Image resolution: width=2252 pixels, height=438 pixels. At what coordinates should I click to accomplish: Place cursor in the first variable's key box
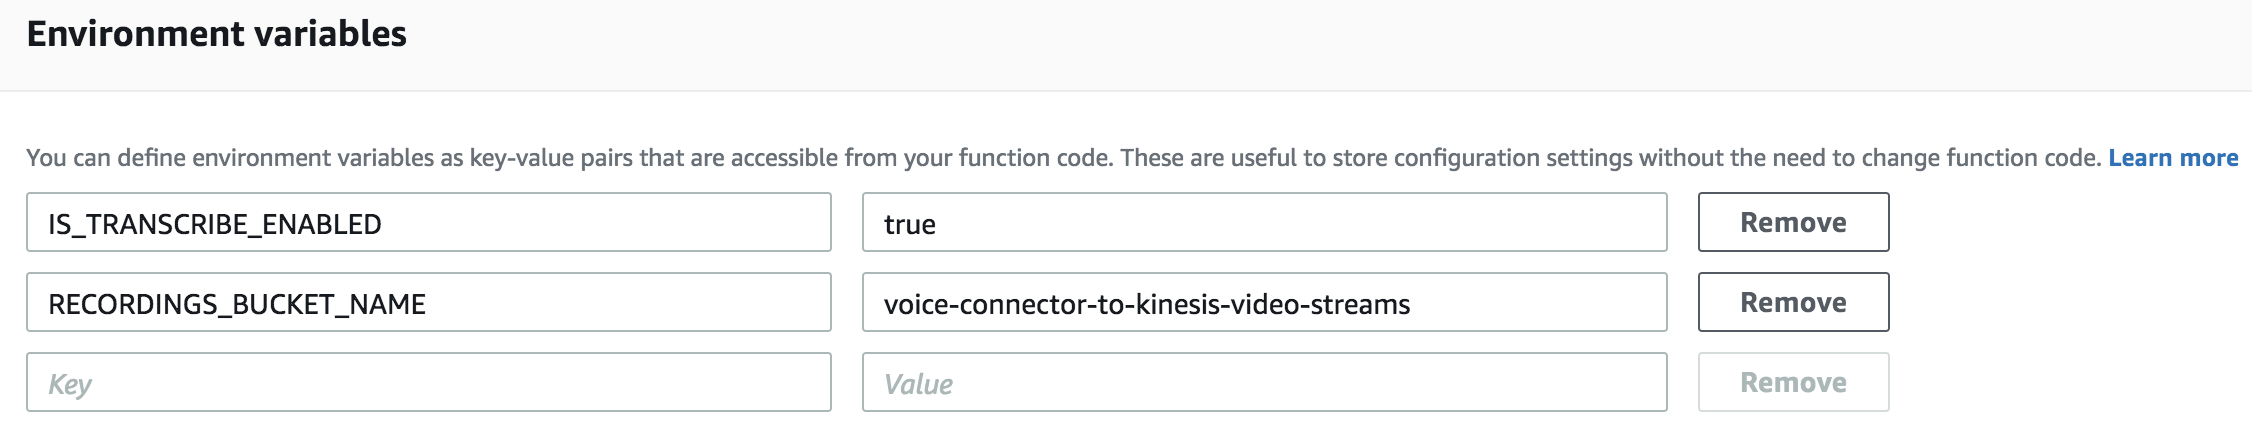428,223
